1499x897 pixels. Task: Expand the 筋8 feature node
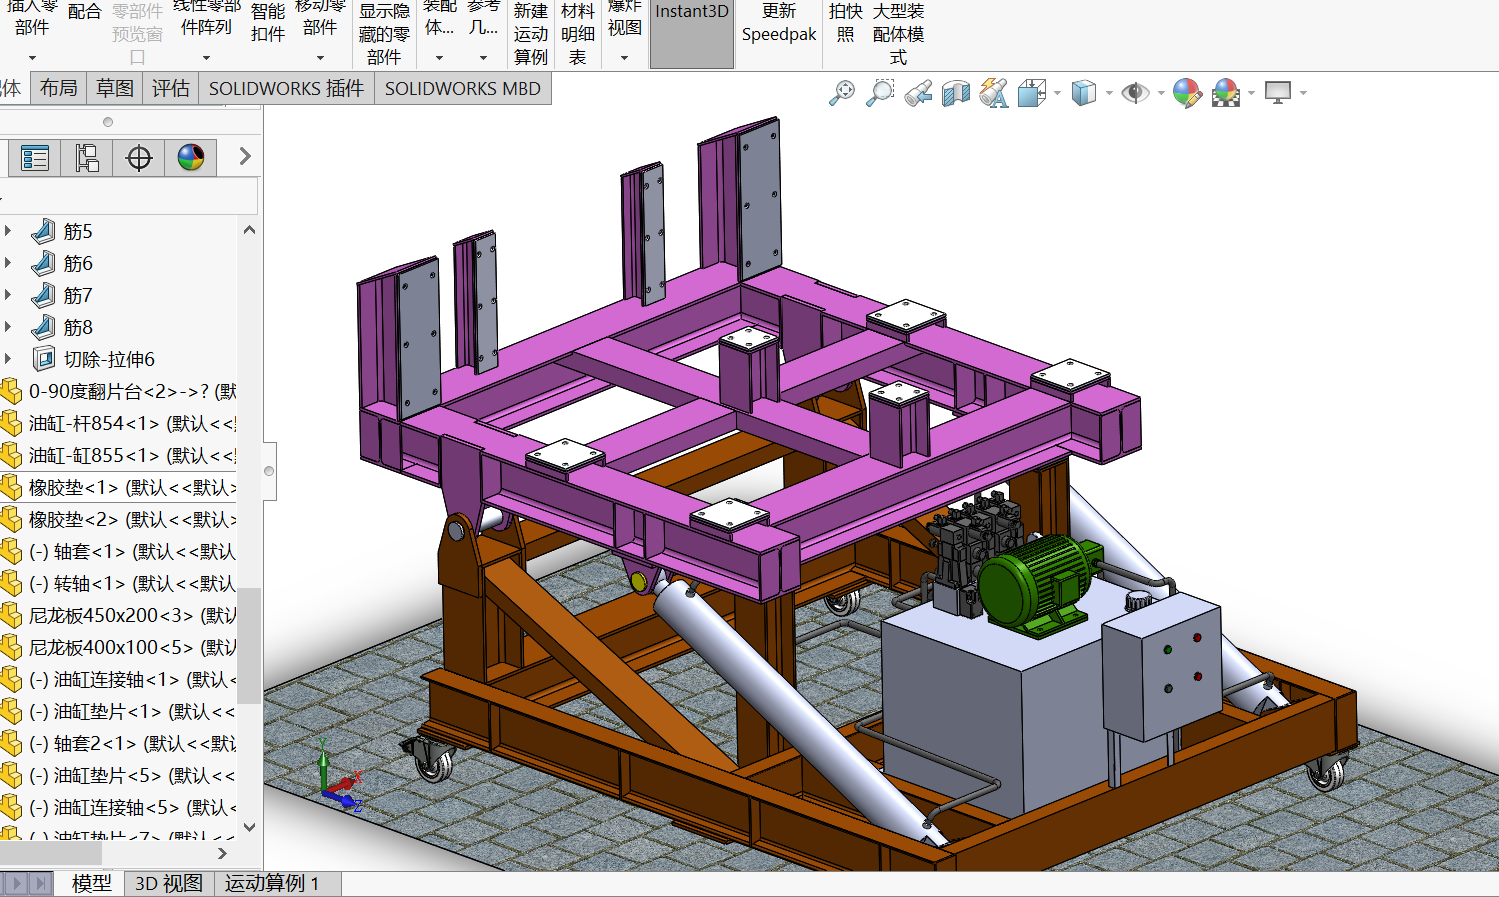pos(8,327)
